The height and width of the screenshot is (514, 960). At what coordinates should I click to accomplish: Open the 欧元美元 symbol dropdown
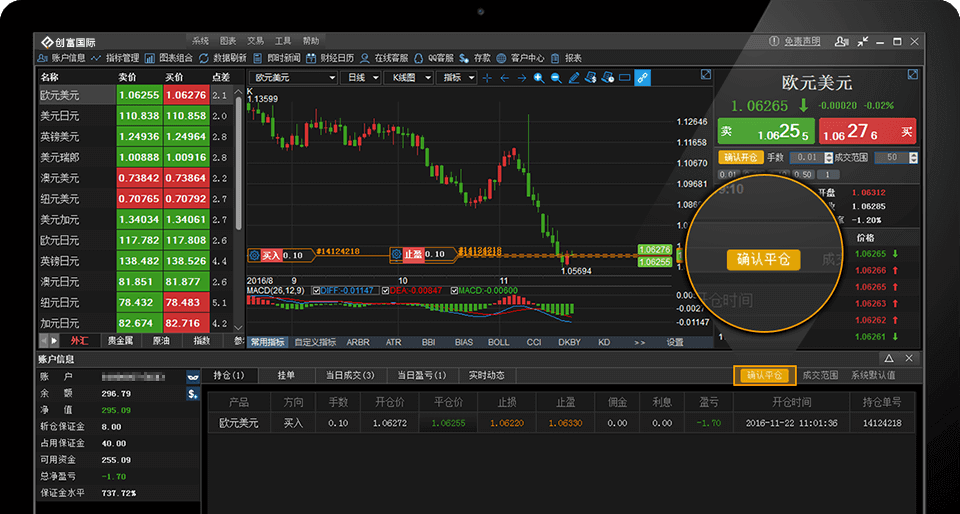tap(293, 78)
